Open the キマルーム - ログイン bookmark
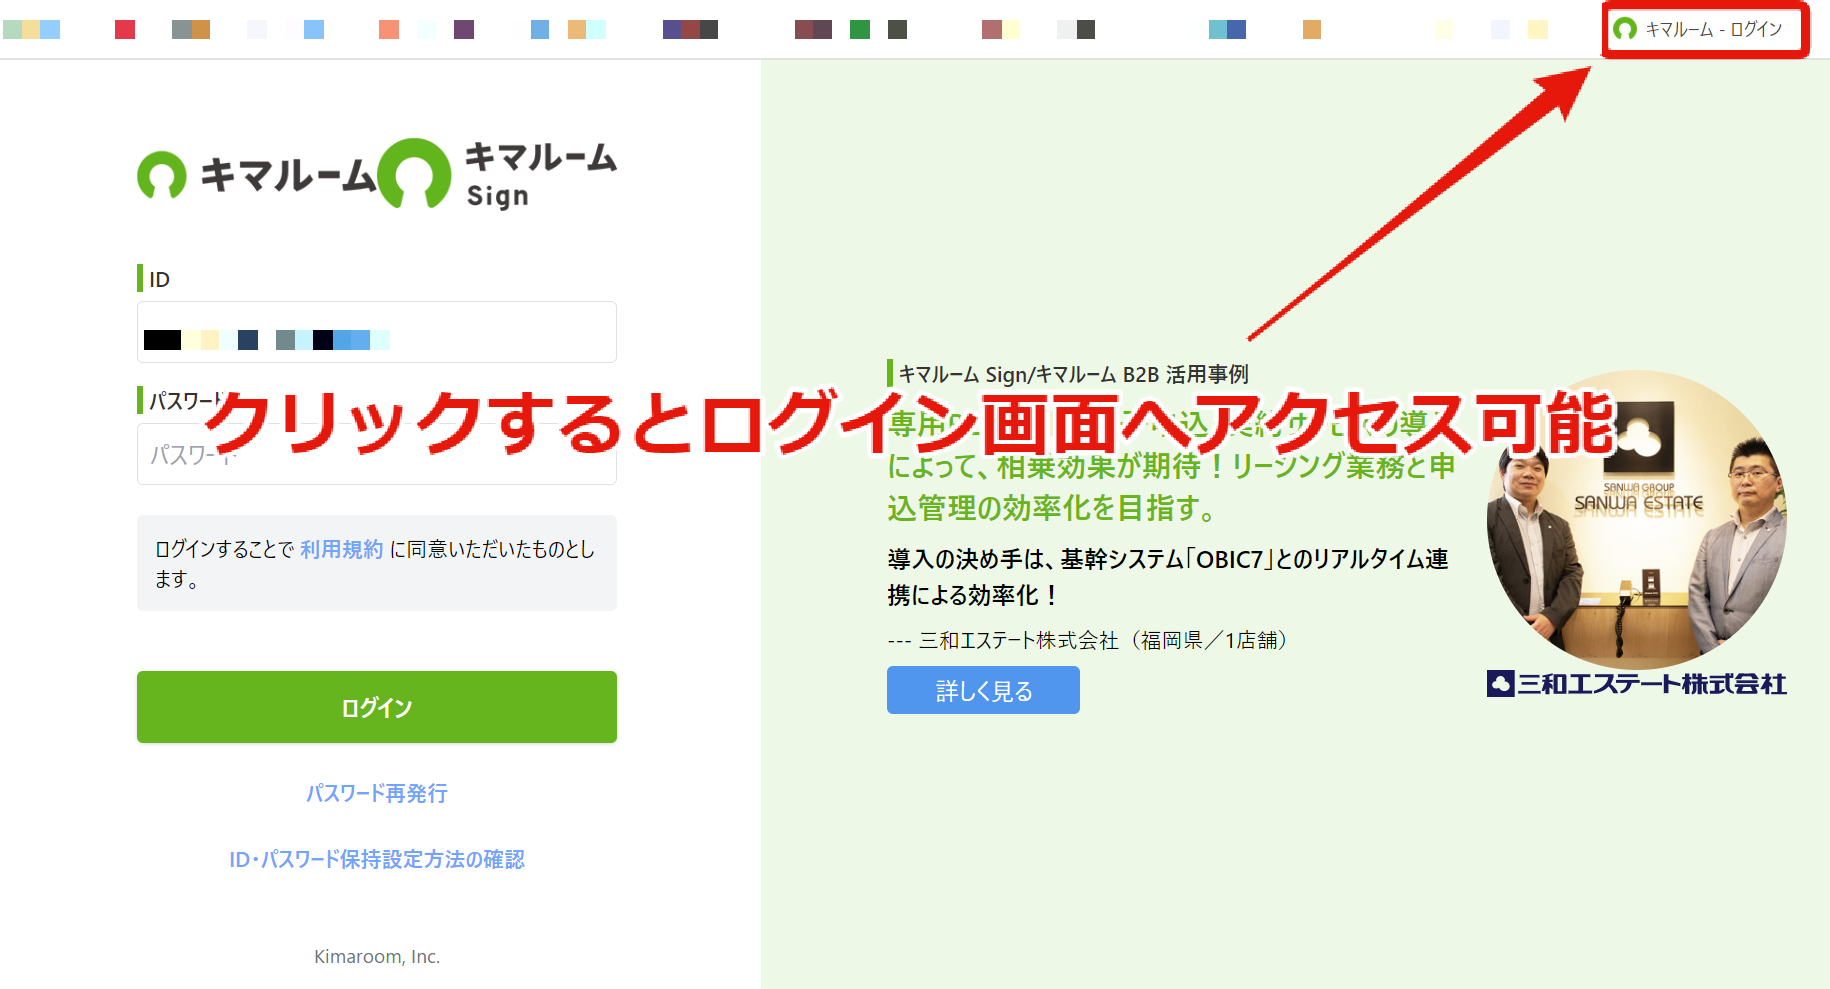Image resolution: width=1830 pixels, height=989 pixels. (1698, 29)
